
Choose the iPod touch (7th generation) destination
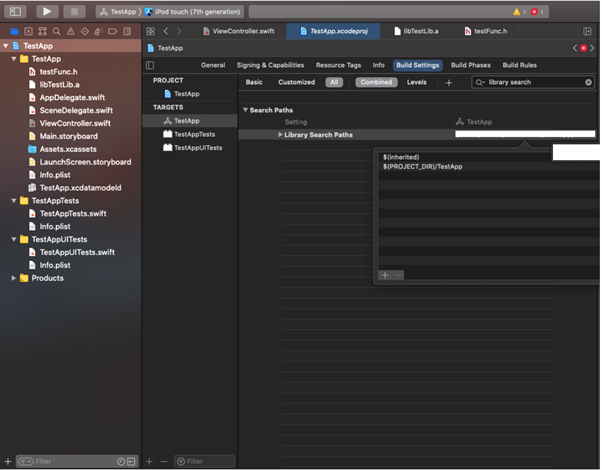[193, 12]
